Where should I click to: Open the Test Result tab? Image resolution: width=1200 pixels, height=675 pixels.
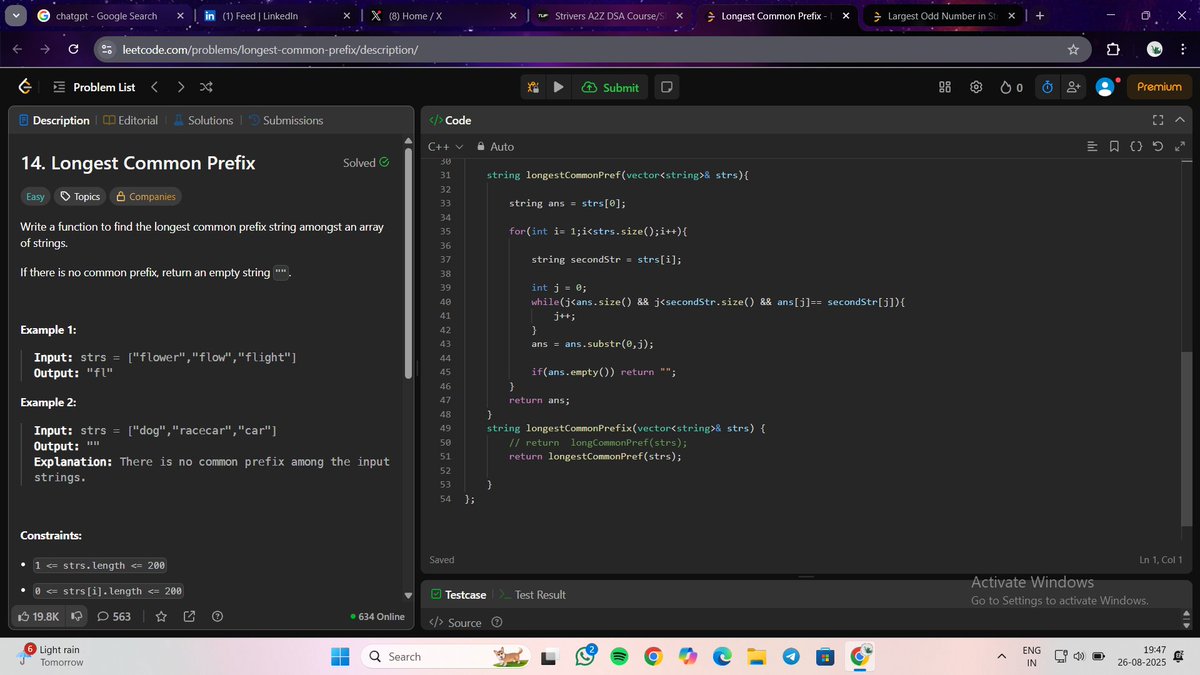[x=532, y=594]
